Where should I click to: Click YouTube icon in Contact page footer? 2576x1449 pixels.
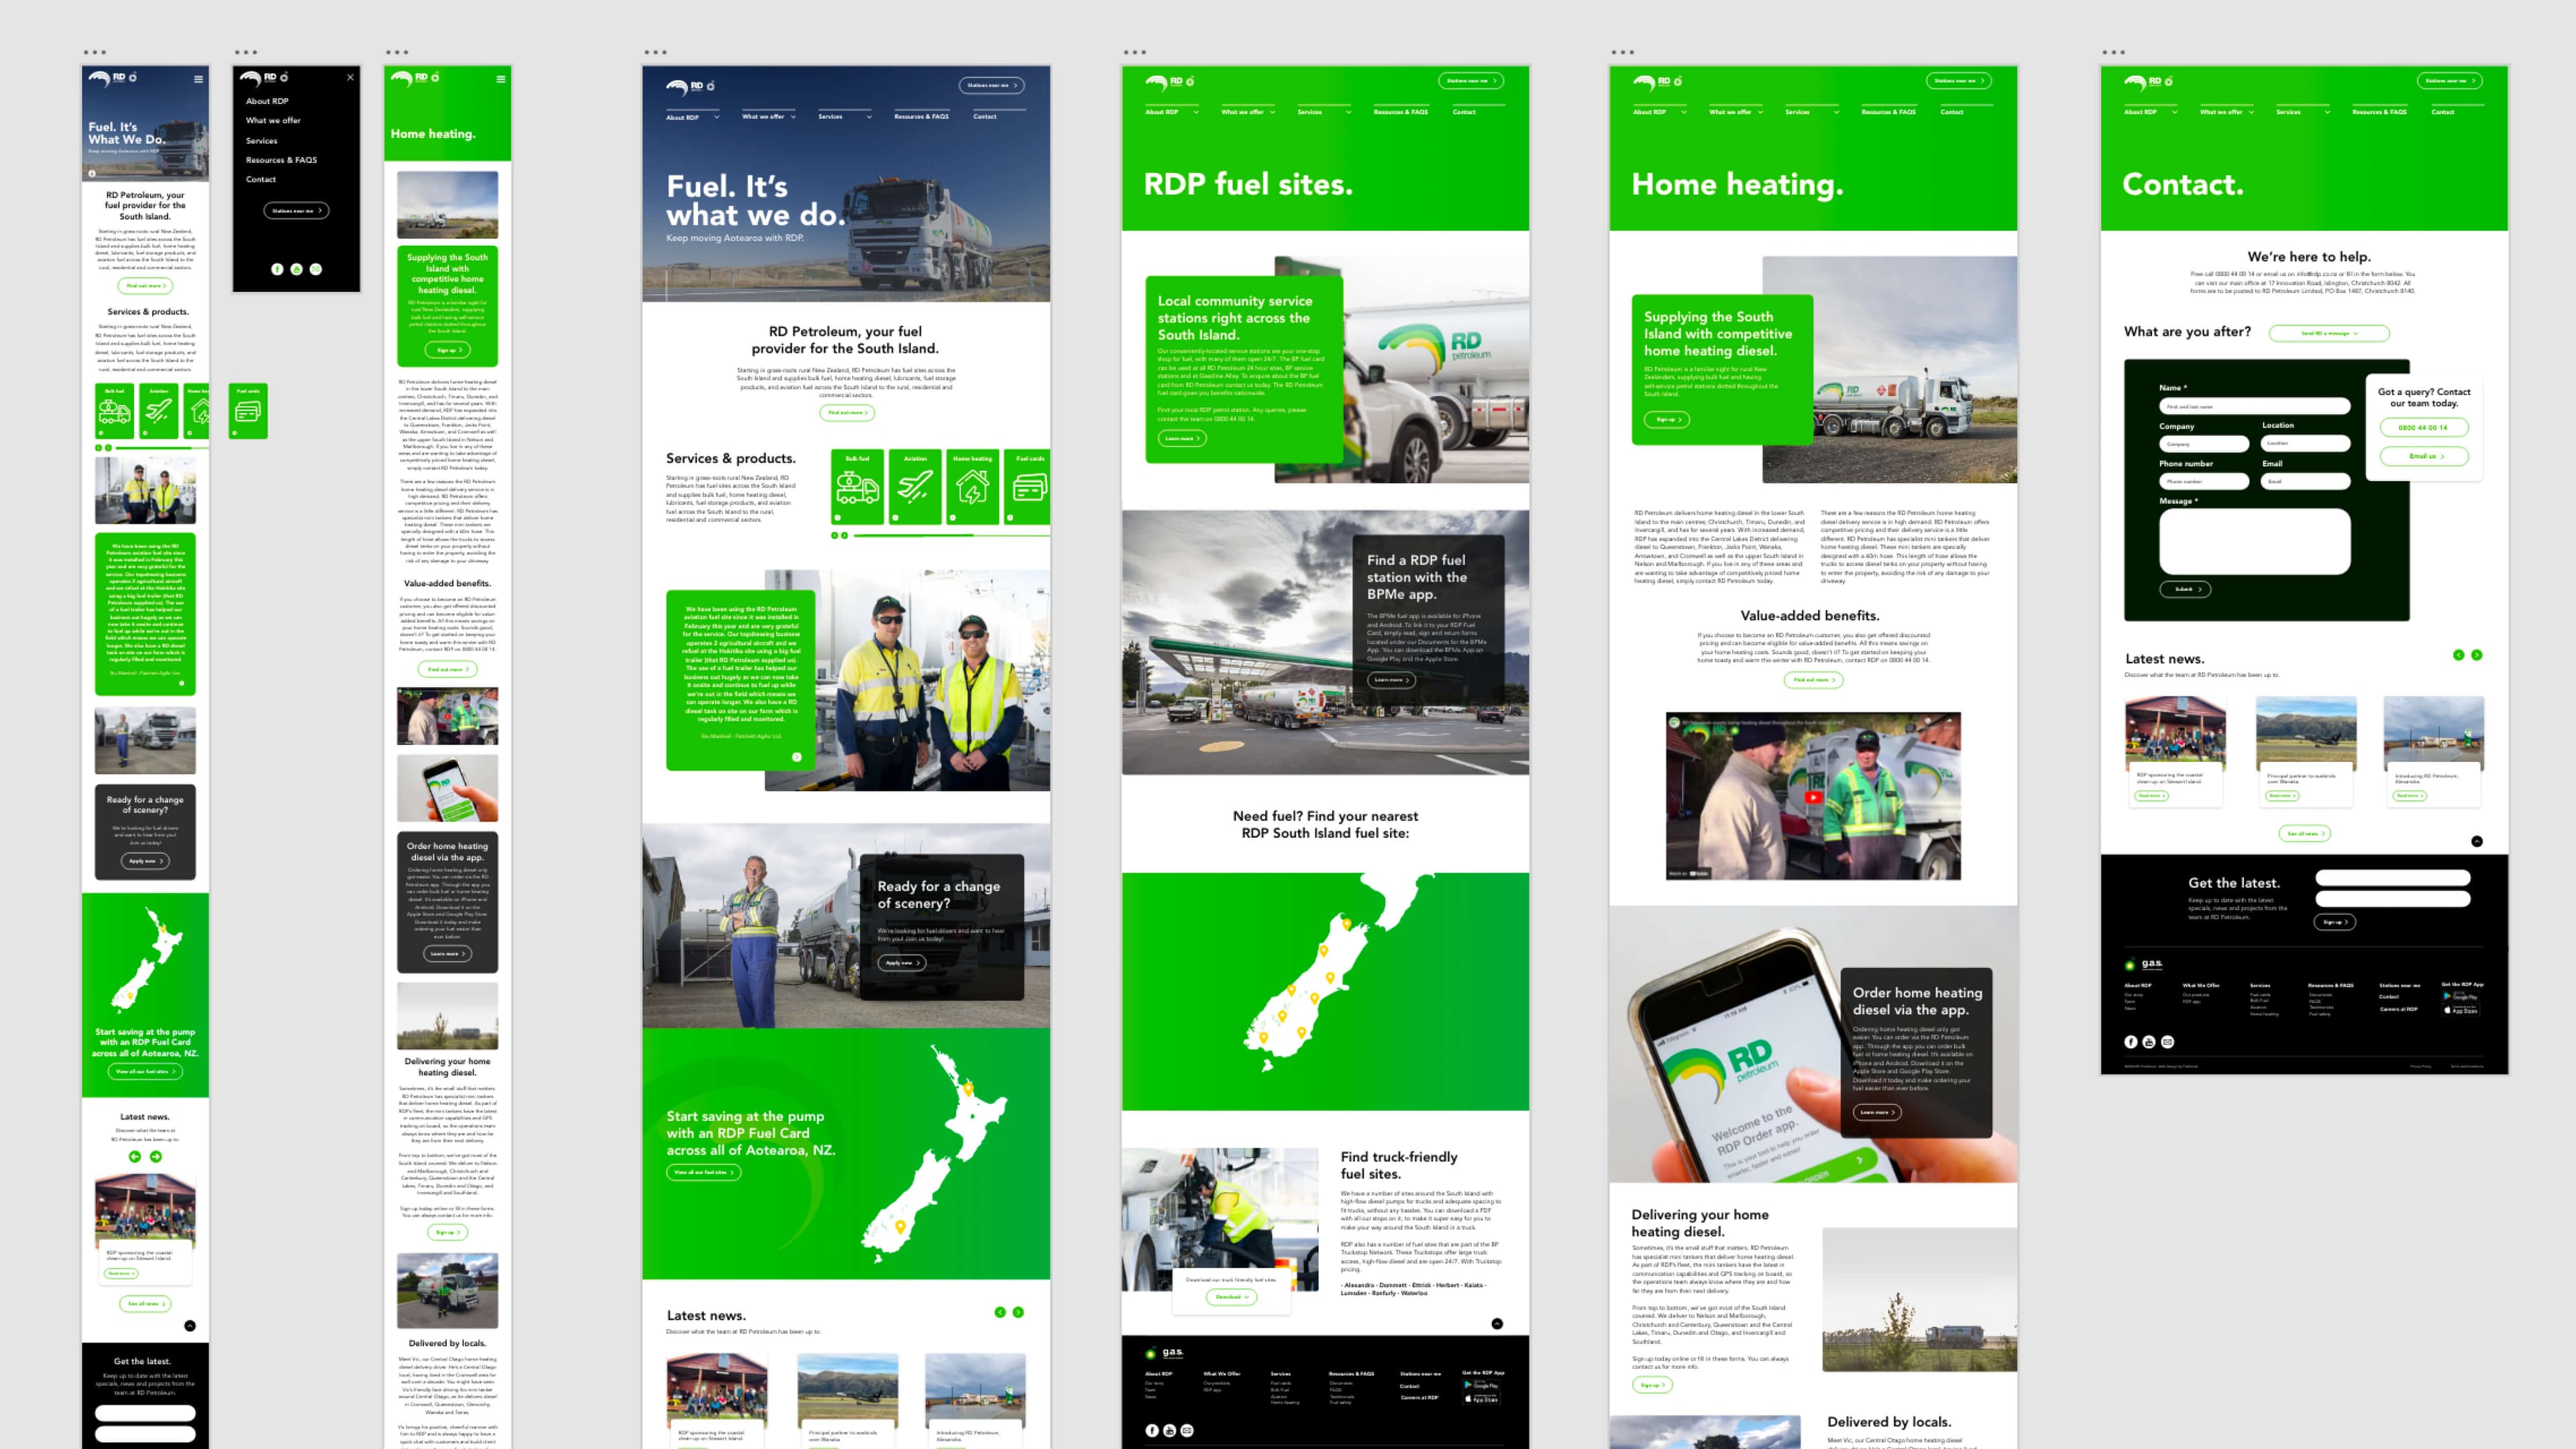[x=2149, y=1042]
